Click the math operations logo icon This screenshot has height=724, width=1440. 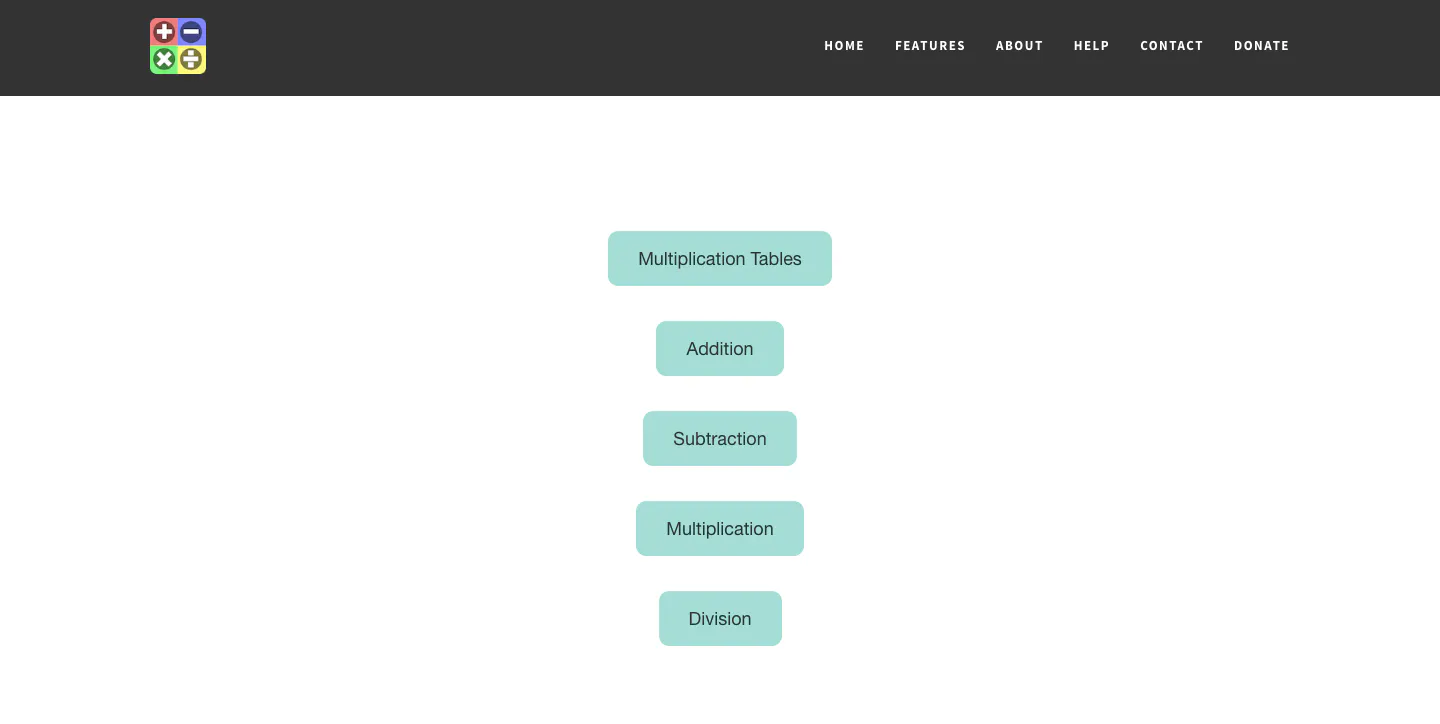coord(178,46)
